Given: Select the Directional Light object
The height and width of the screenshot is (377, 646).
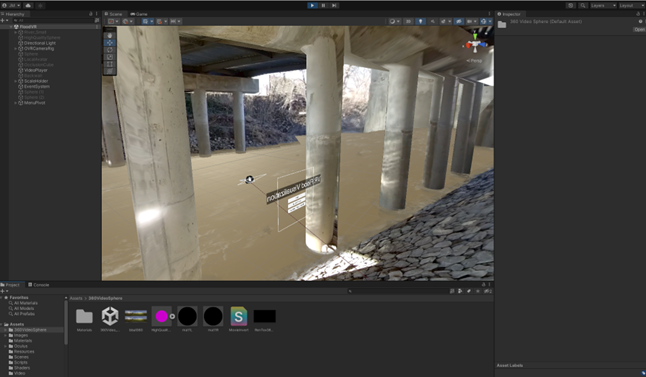Looking at the screenshot, I should tap(40, 43).
